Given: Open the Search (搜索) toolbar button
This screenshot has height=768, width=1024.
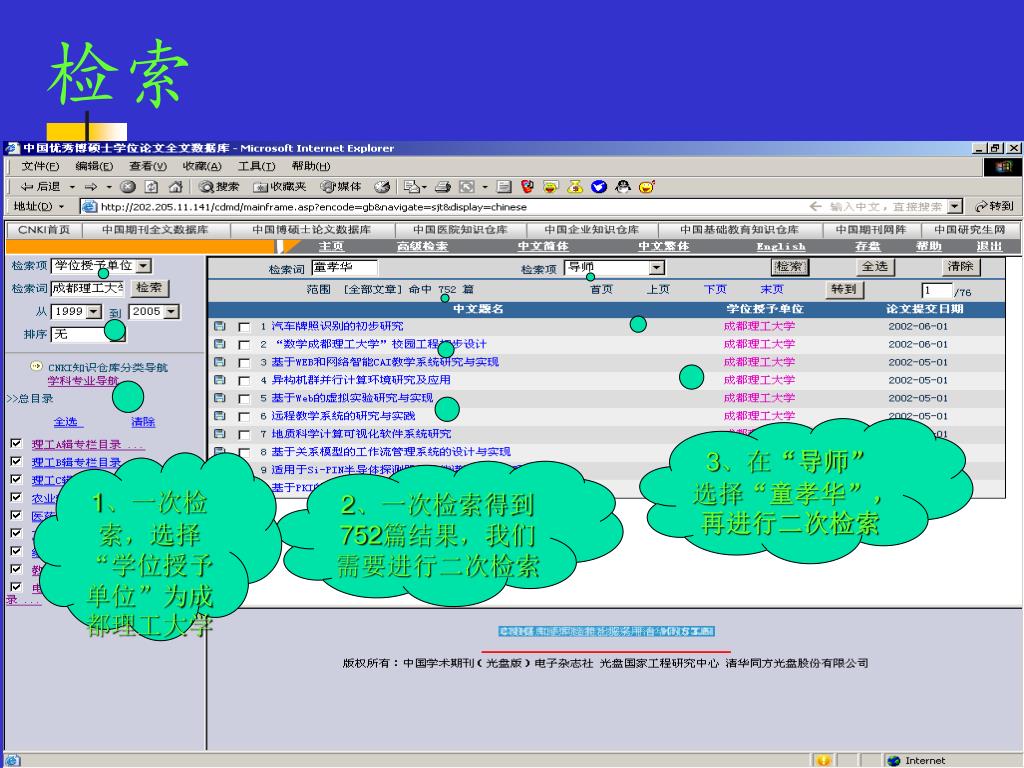Looking at the screenshot, I should click(x=219, y=187).
